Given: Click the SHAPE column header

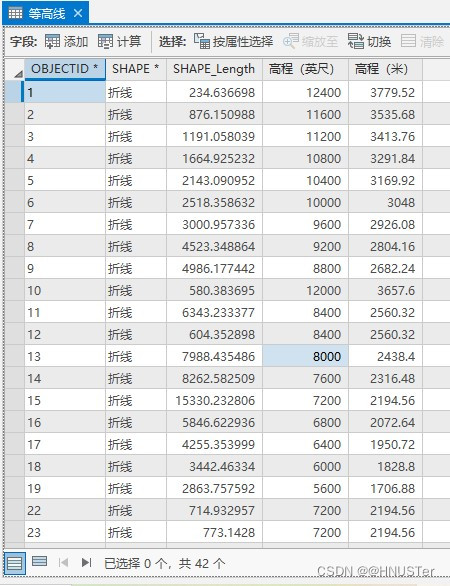Looking at the screenshot, I should pos(136,69).
